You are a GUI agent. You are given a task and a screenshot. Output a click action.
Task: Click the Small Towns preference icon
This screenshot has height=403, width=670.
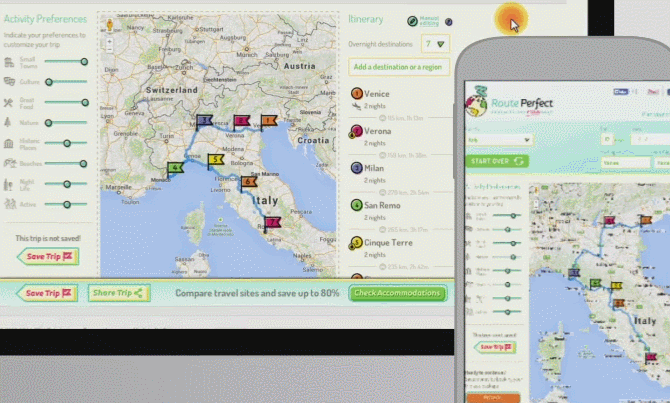point(9,62)
